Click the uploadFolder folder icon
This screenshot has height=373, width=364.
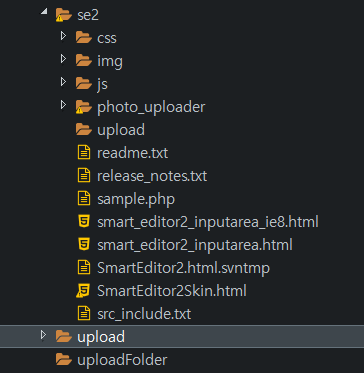[x=64, y=360]
